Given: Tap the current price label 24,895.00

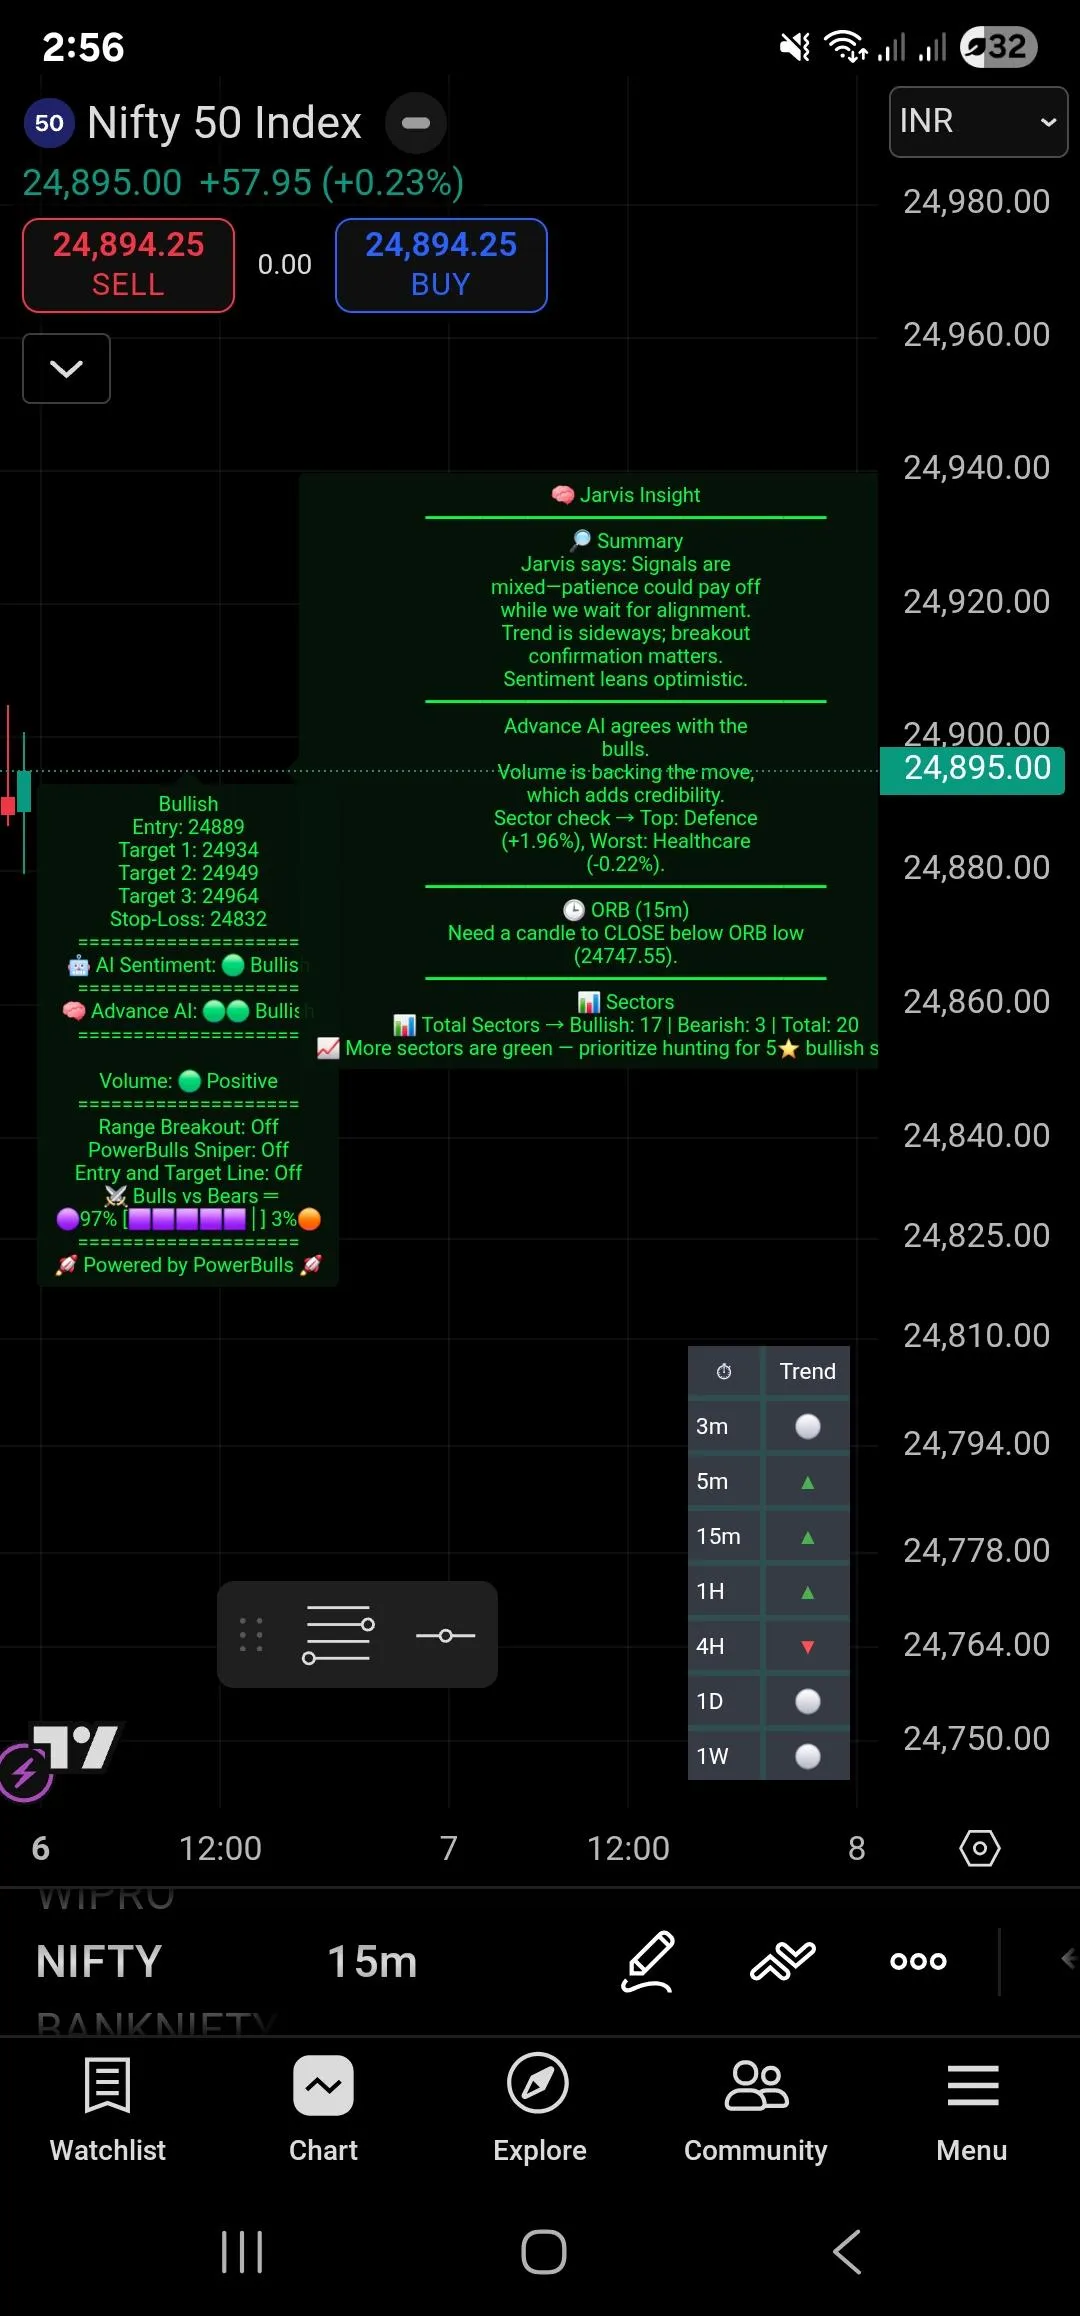Looking at the screenshot, I should (972, 769).
